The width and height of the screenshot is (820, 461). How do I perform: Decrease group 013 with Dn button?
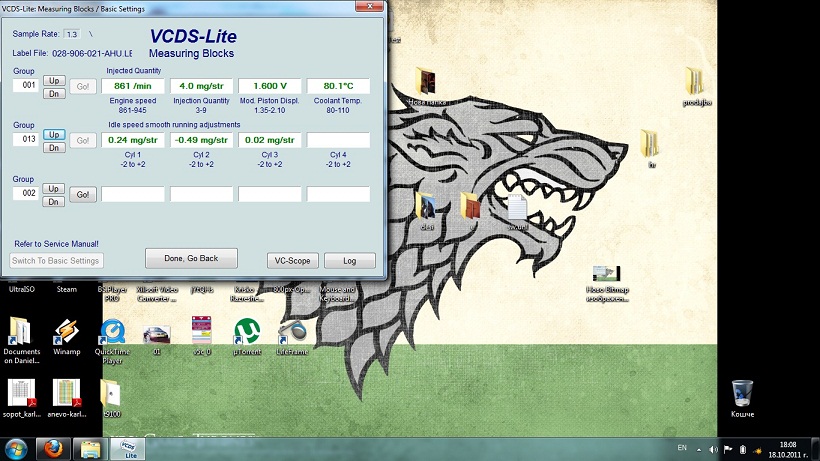[54, 147]
